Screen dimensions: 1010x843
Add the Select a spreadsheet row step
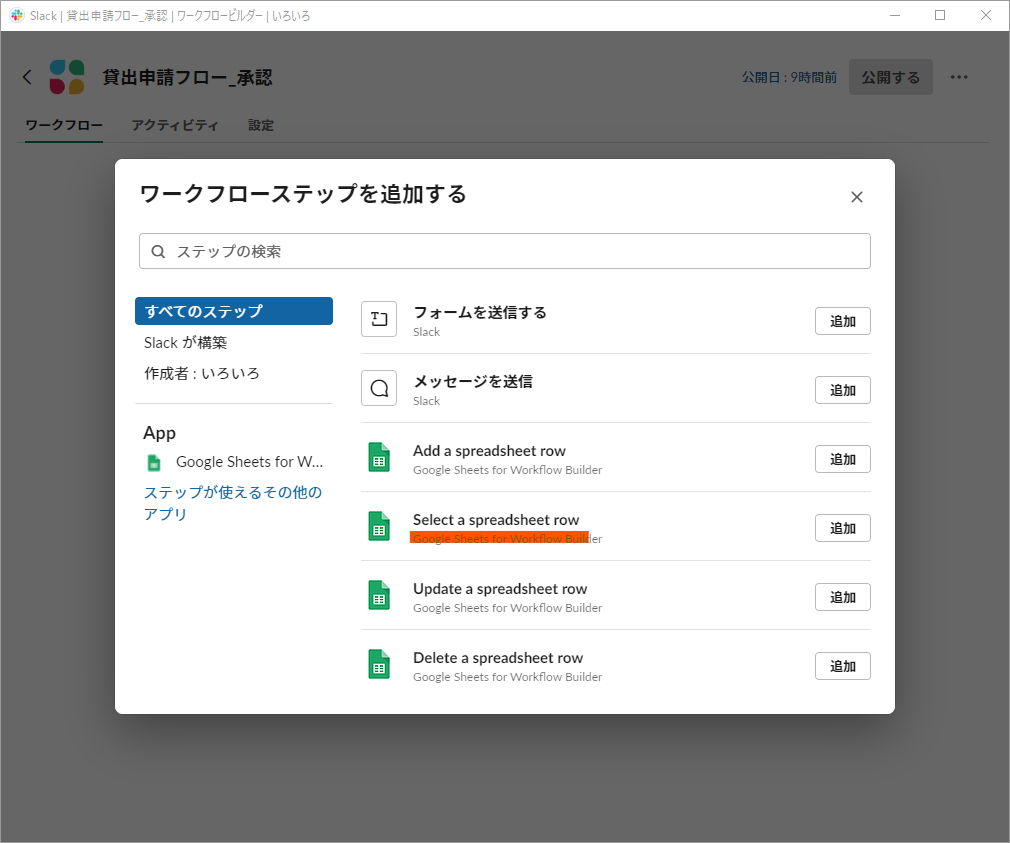pos(843,528)
